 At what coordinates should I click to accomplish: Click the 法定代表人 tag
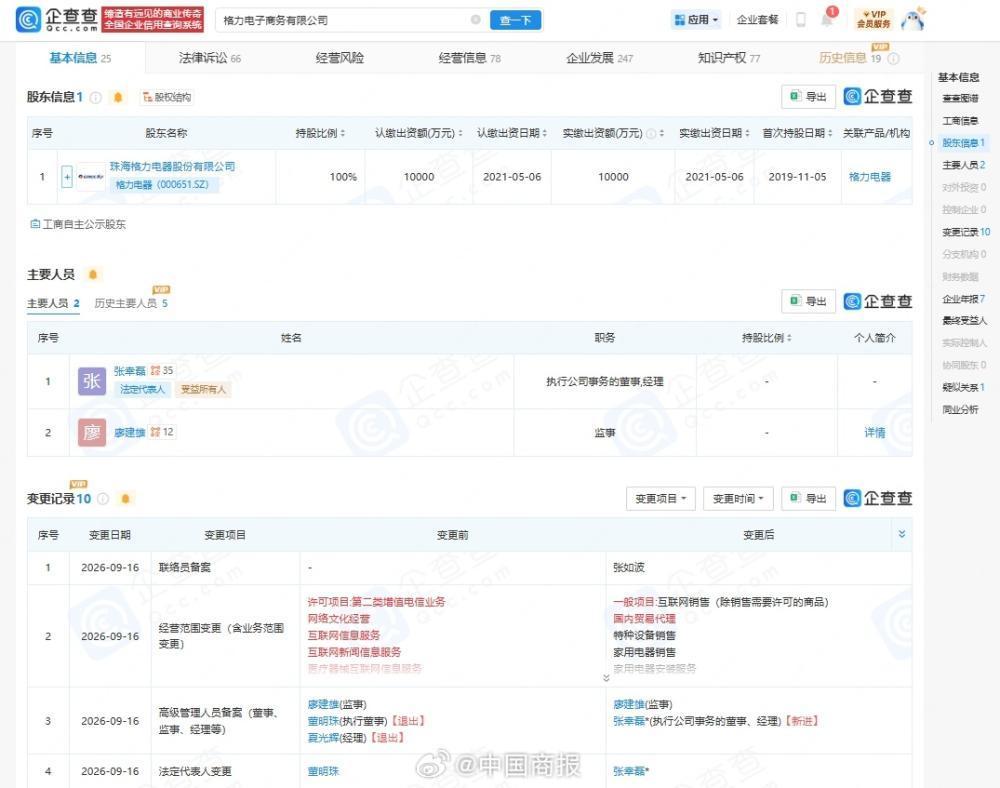(x=142, y=389)
